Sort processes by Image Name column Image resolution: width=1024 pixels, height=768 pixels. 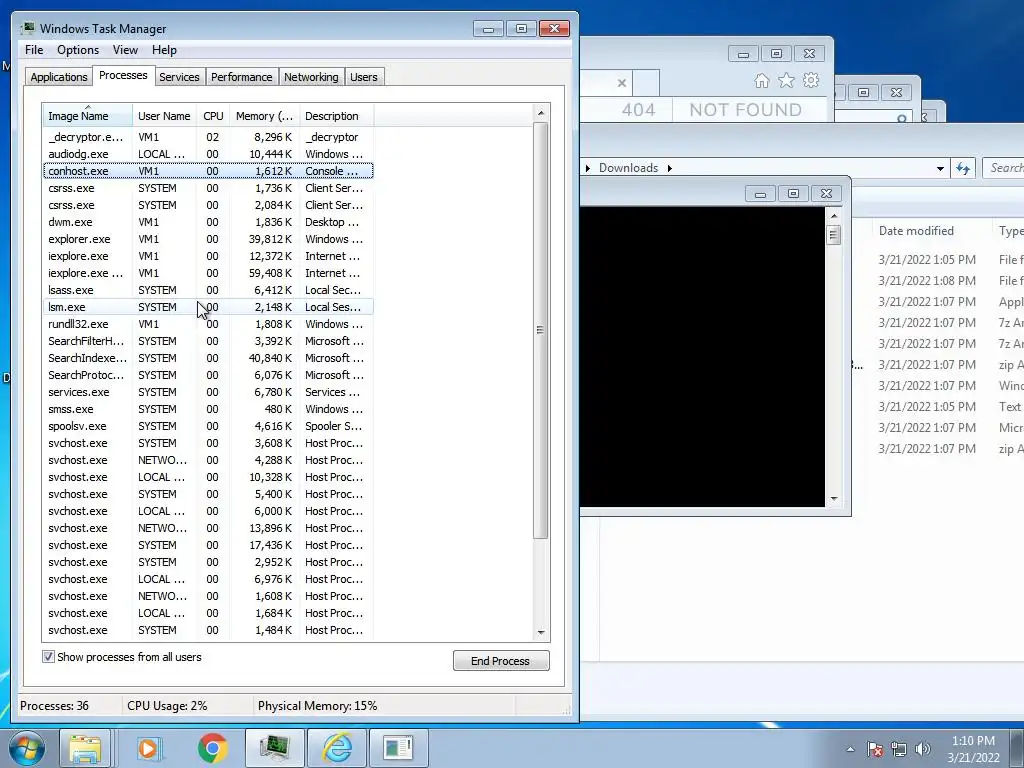pyautogui.click(x=88, y=116)
